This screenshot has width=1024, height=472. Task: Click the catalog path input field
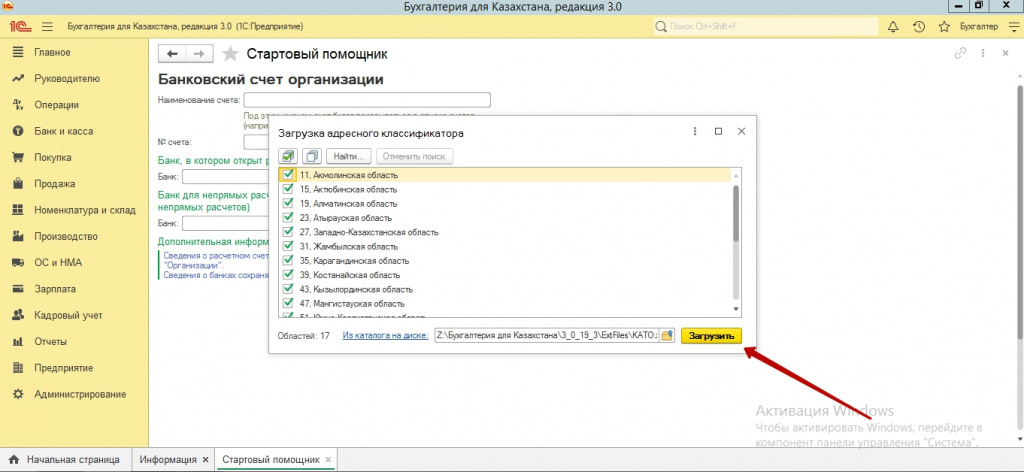pyautogui.click(x=546, y=336)
